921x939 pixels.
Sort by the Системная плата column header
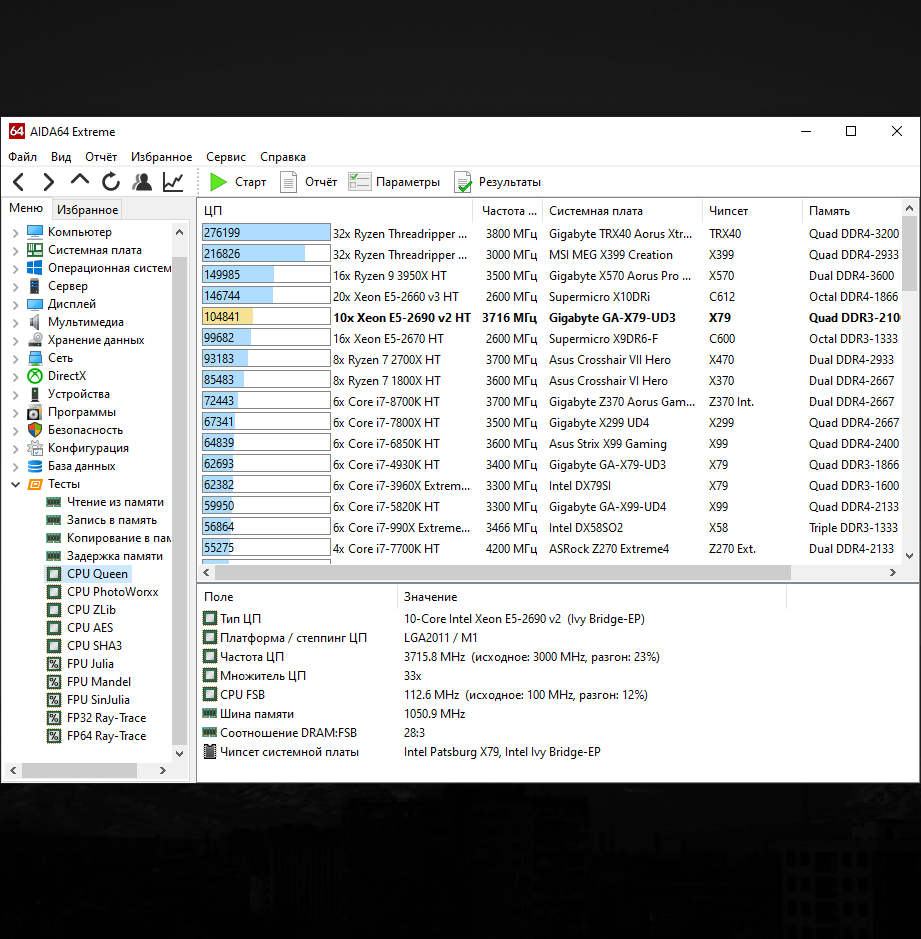pyautogui.click(x=622, y=211)
